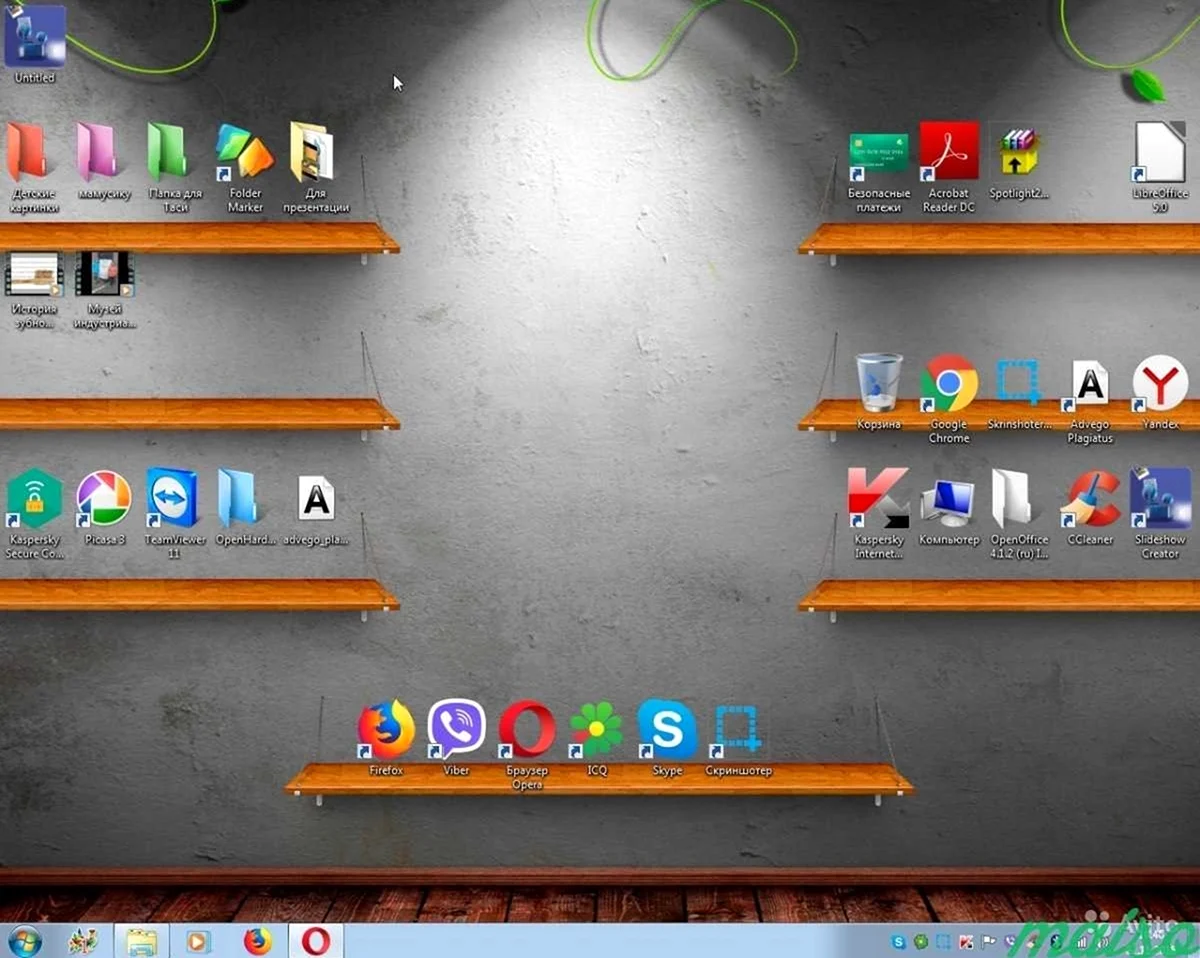The height and width of the screenshot is (958, 1200).
Task: Click the Folder Marker icon
Action: pos(245,152)
